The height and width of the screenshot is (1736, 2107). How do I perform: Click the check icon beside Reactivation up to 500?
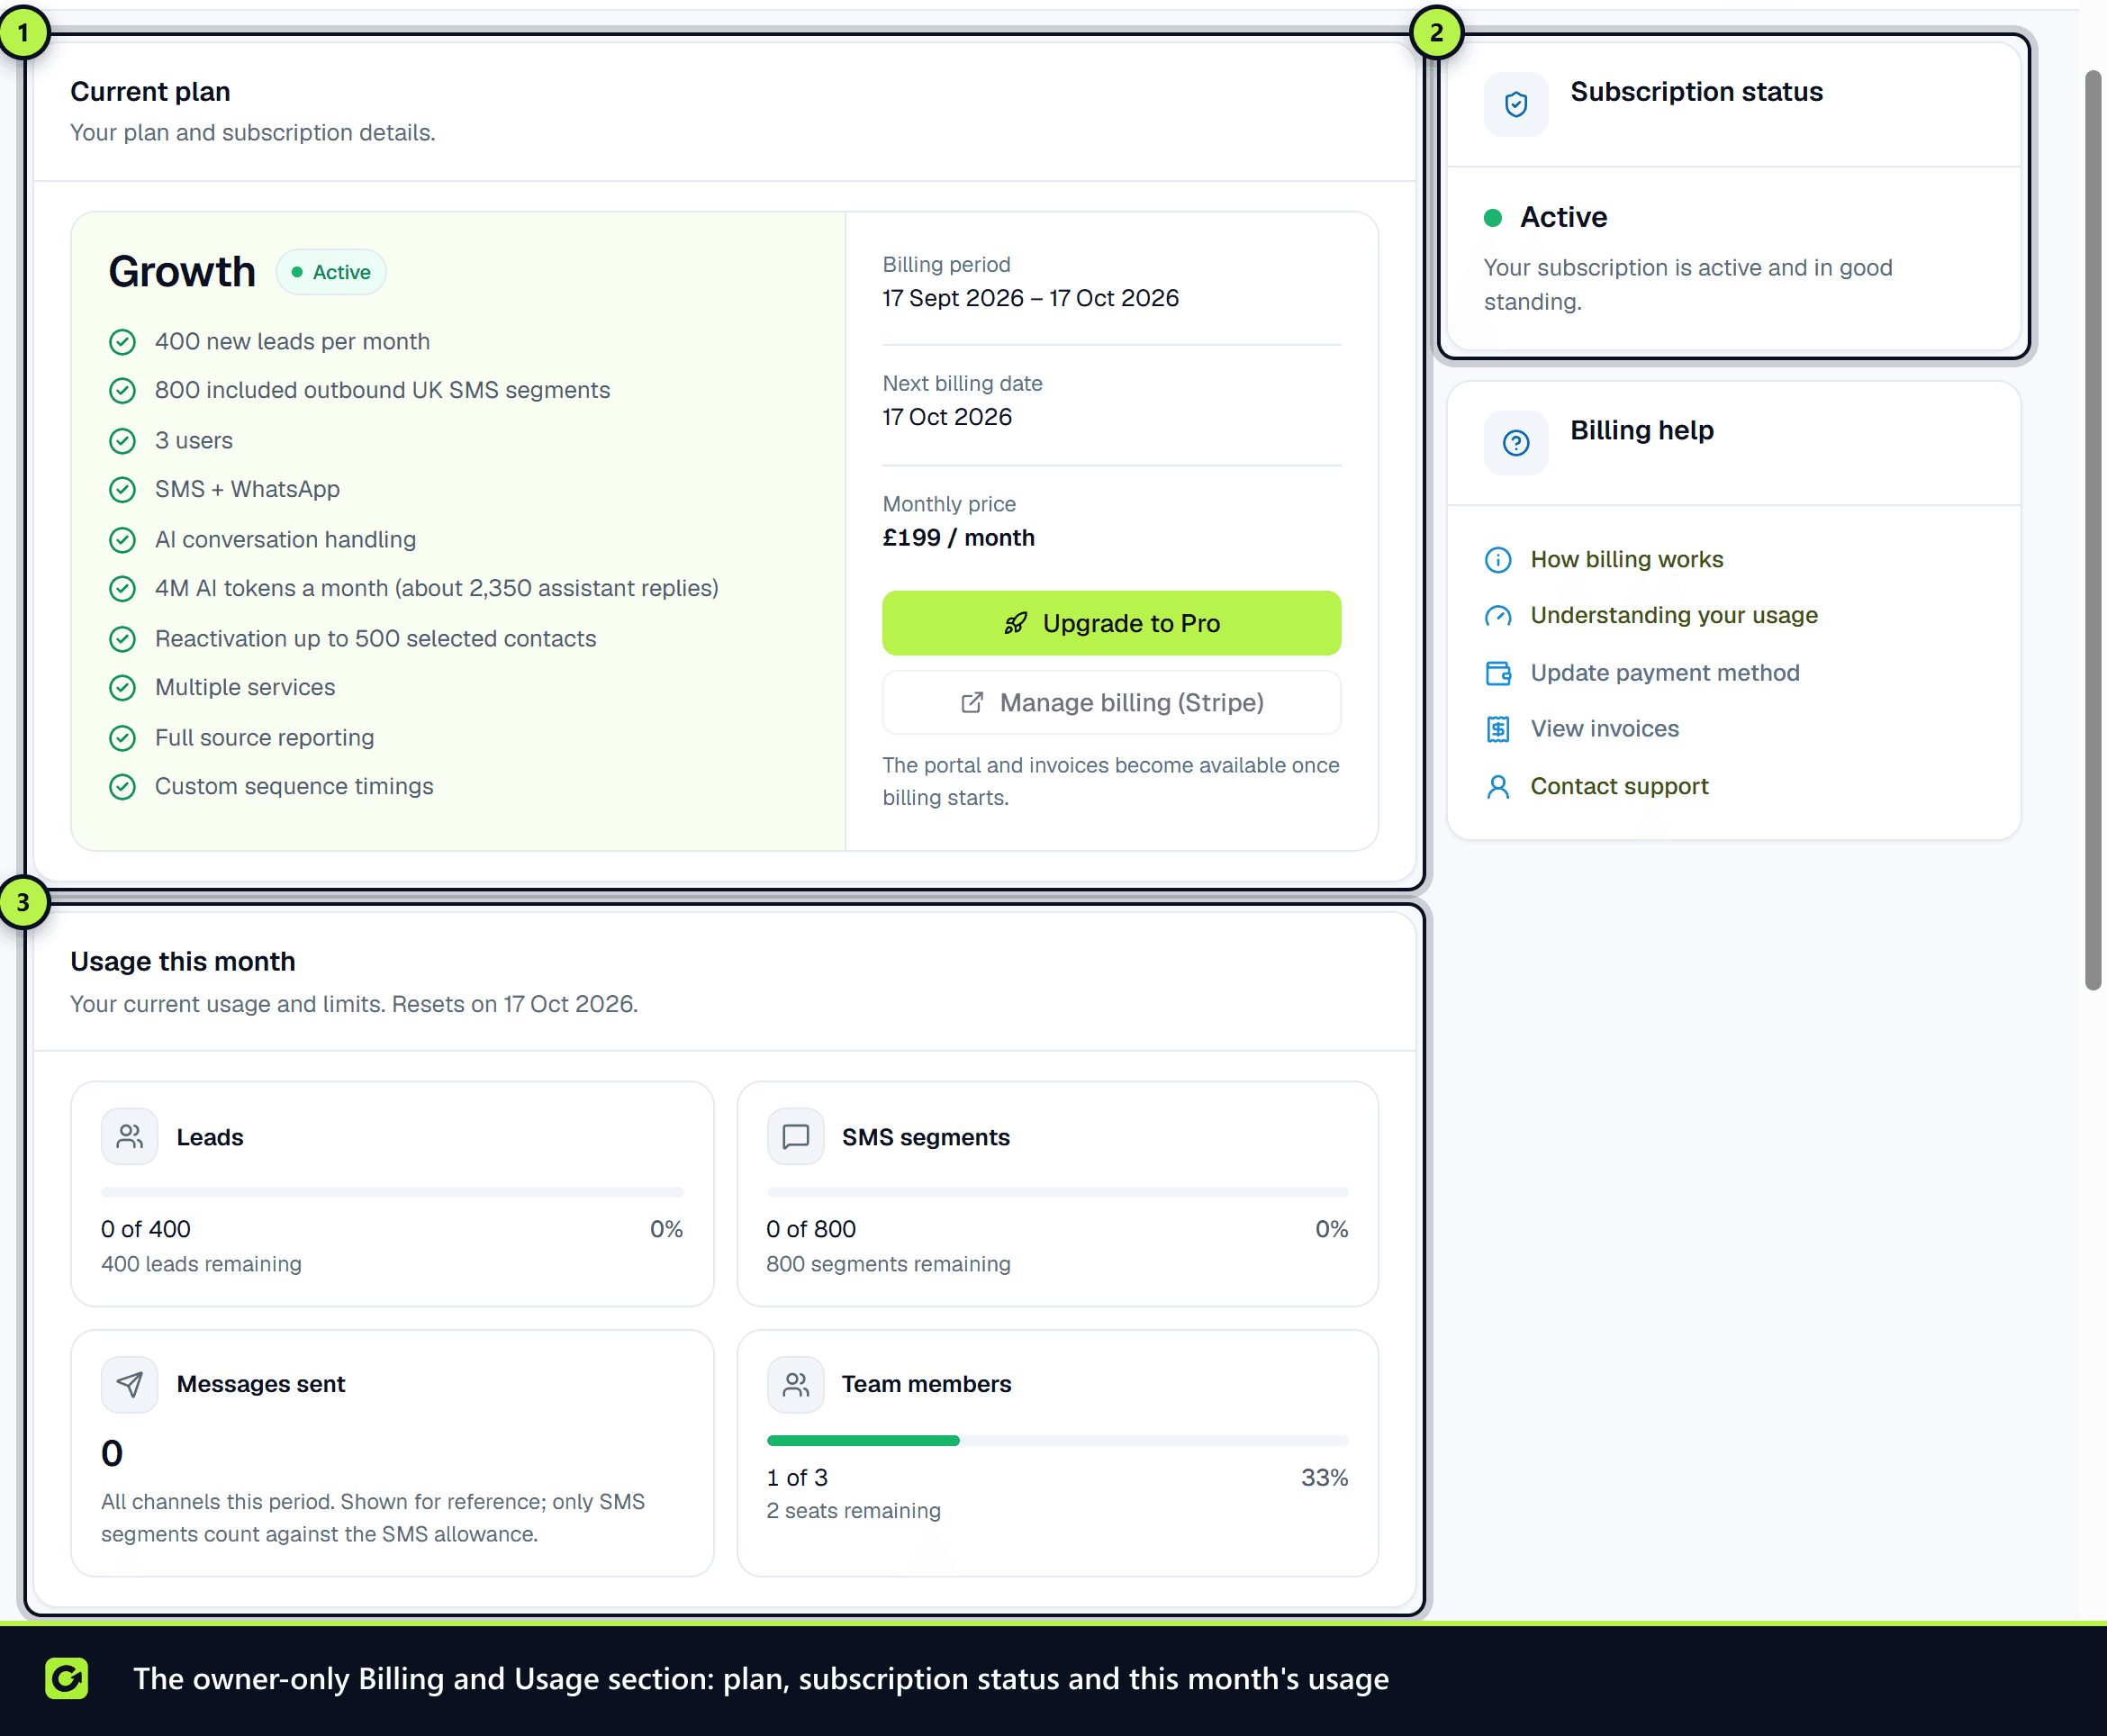[122, 639]
